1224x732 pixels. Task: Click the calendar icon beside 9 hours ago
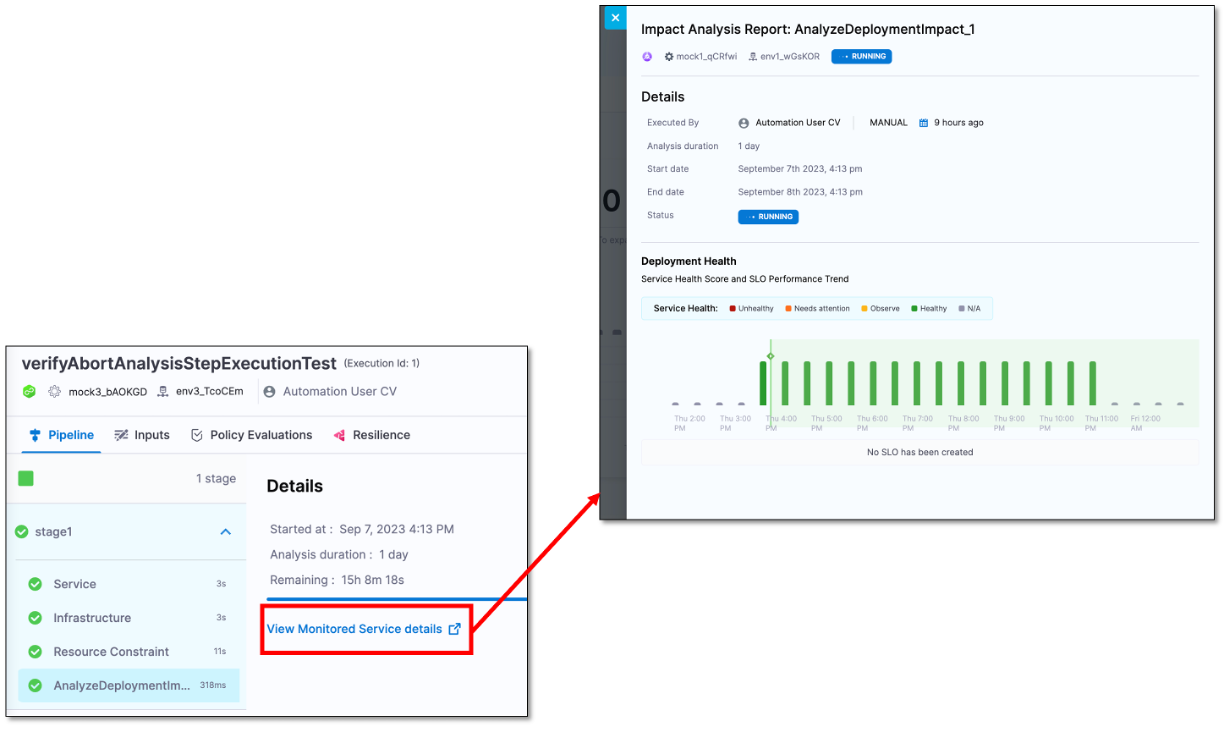923,123
